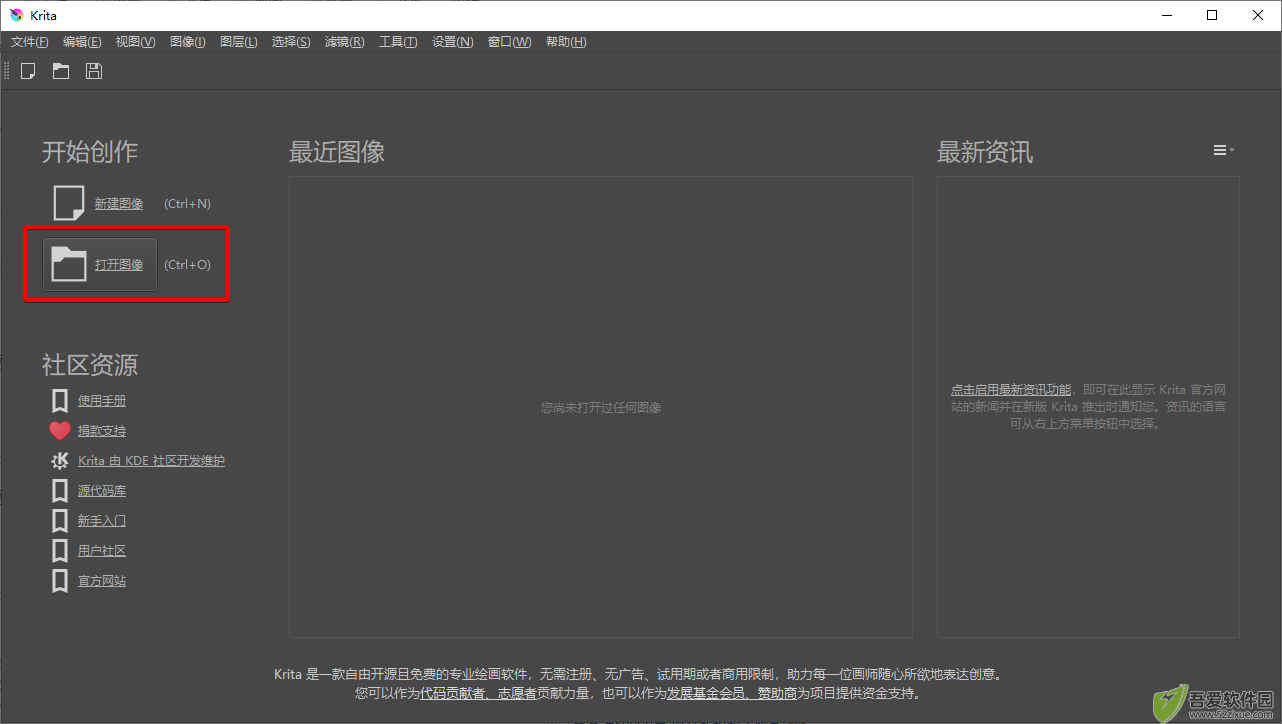Click the new document toolbar icon

pos(29,71)
